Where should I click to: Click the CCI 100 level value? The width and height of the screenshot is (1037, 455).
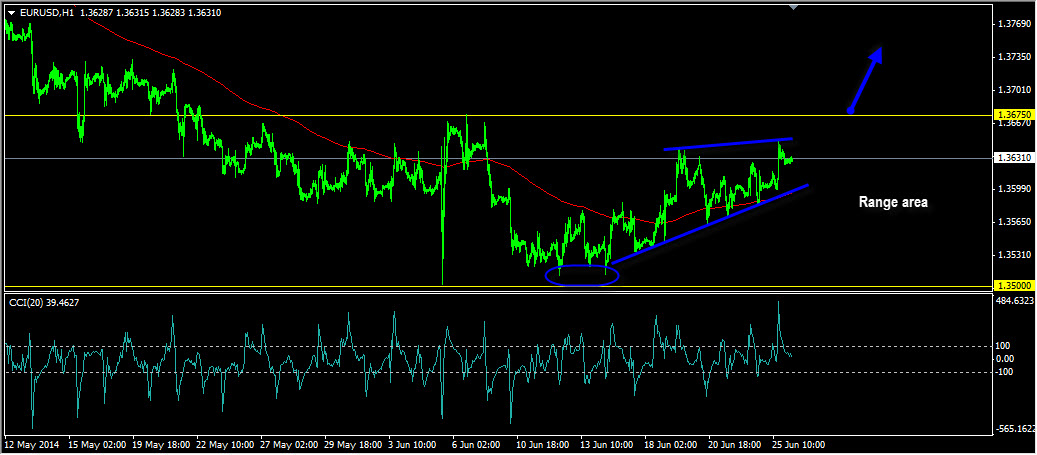pos(1003,346)
